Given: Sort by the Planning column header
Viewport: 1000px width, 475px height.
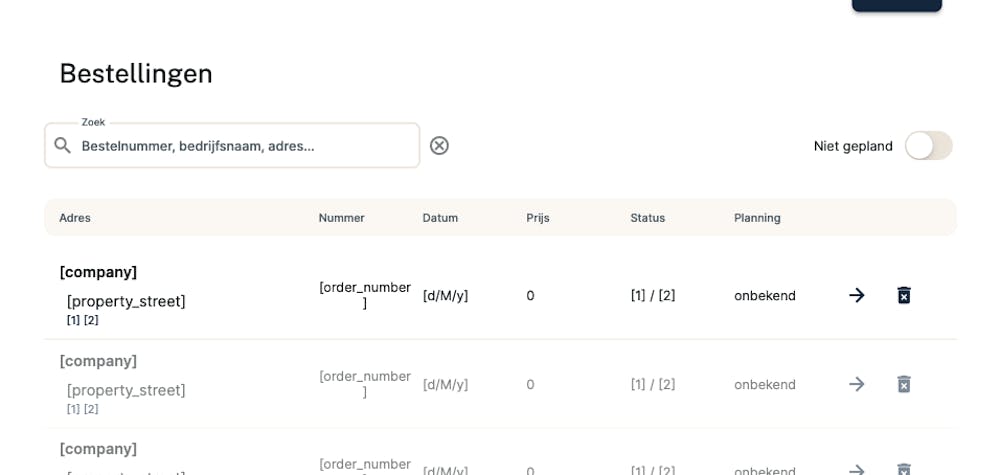Looking at the screenshot, I should tap(757, 218).
